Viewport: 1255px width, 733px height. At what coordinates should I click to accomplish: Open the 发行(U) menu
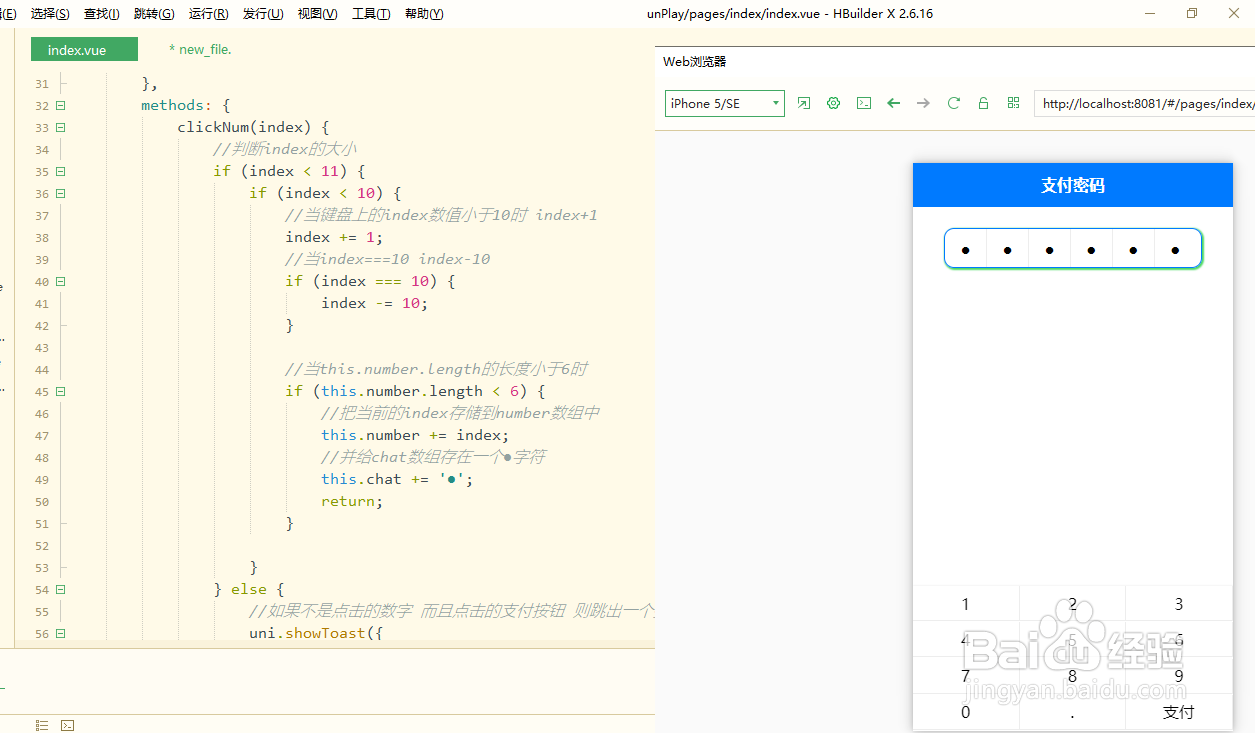click(x=263, y=14)
